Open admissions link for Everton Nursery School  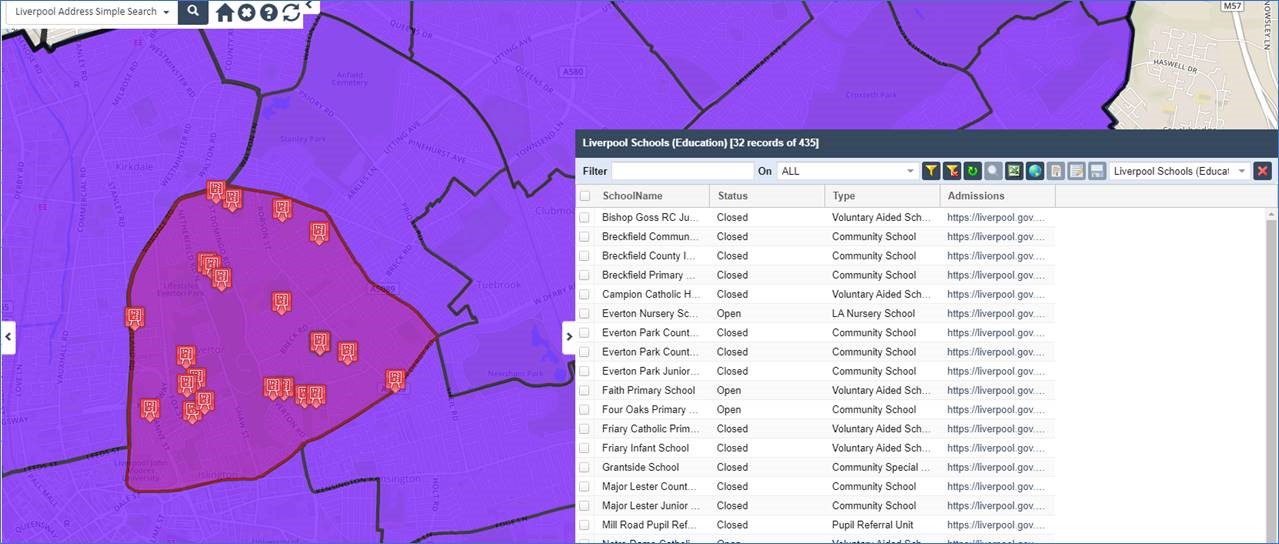coord(997,314)
